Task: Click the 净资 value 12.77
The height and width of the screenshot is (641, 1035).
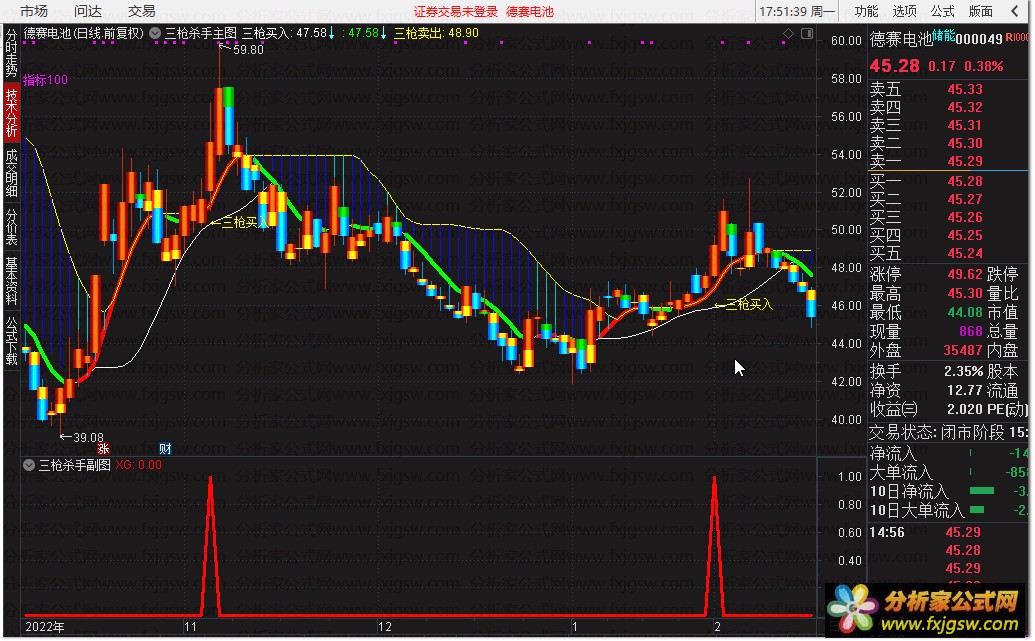Action: 965,390
